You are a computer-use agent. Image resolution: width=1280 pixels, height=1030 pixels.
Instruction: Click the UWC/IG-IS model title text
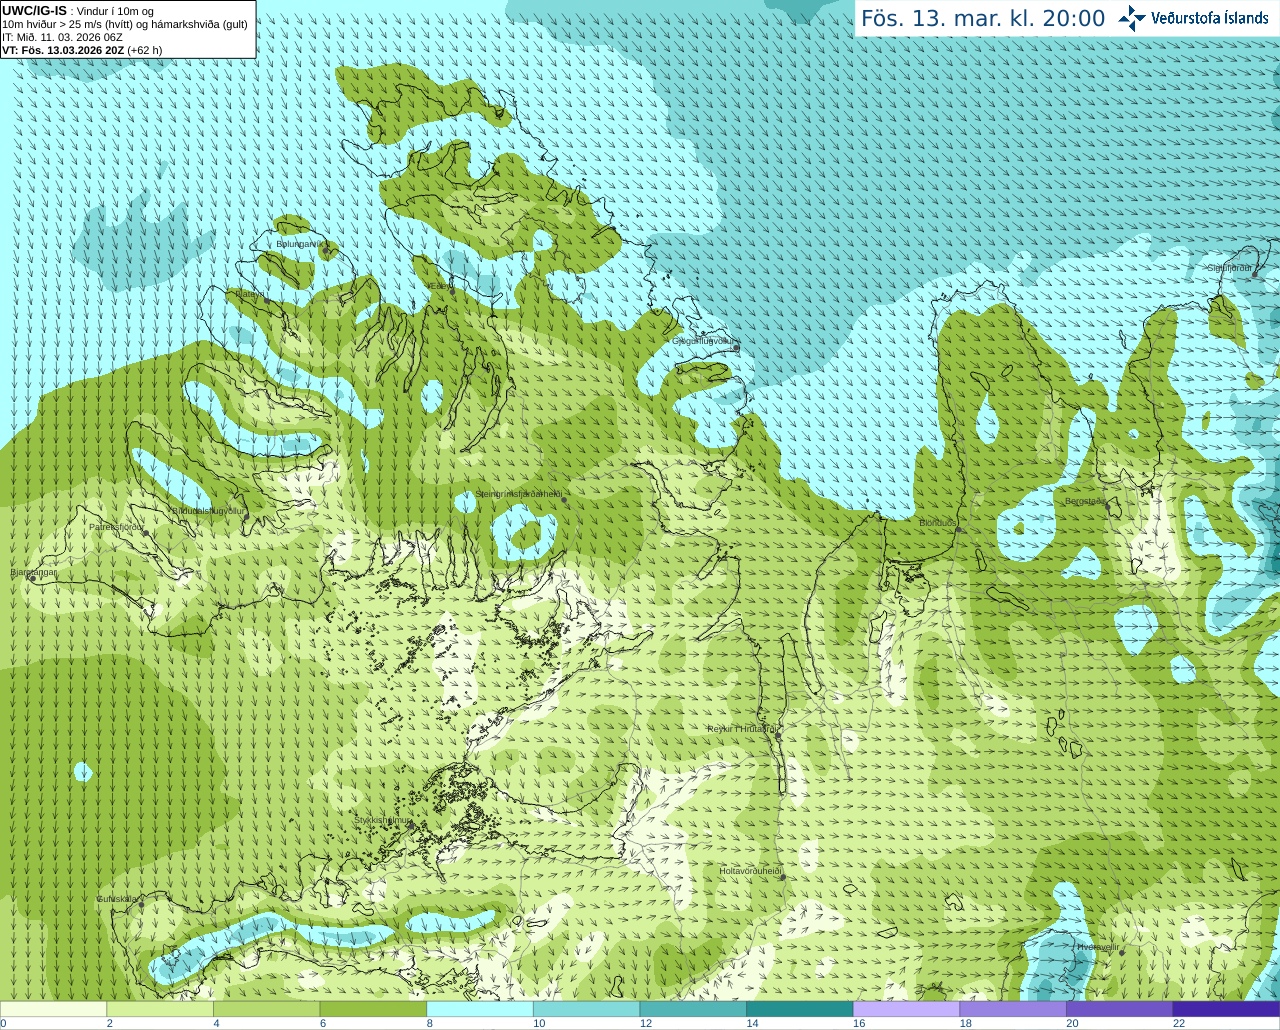coord(34,10)
